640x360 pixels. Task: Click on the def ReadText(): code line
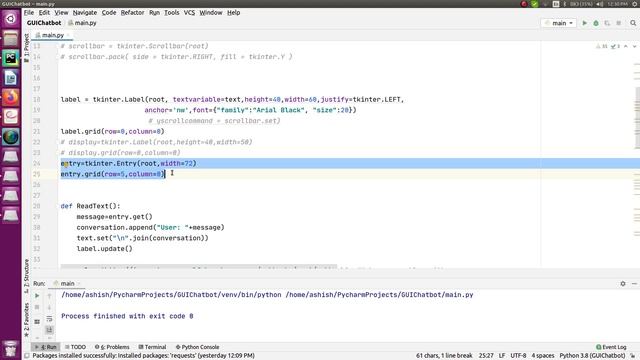point(91,206)
